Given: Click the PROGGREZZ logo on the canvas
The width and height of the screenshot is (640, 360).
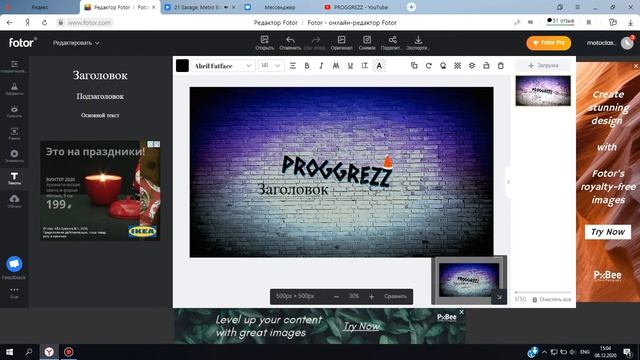Looking at the screenshot, I should 337,170.
